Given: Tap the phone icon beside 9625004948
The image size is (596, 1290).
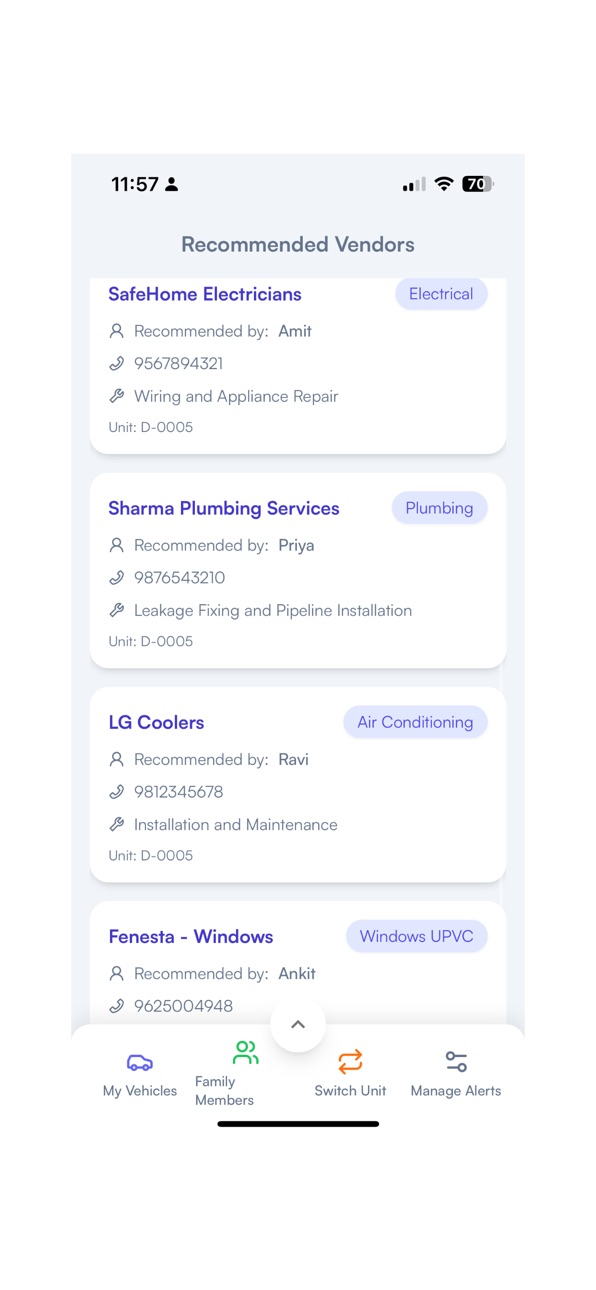Looking at the screenshot, I should tap(117, 1006).
